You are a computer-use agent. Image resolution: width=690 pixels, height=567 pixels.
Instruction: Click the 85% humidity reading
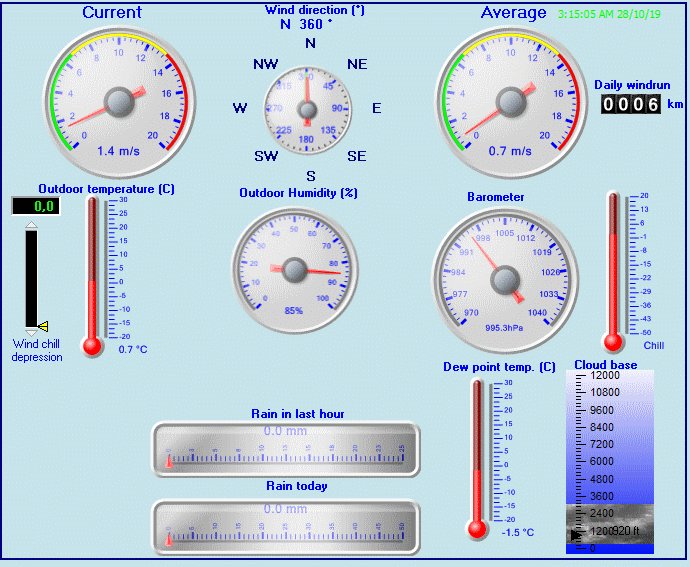point(294,311)
